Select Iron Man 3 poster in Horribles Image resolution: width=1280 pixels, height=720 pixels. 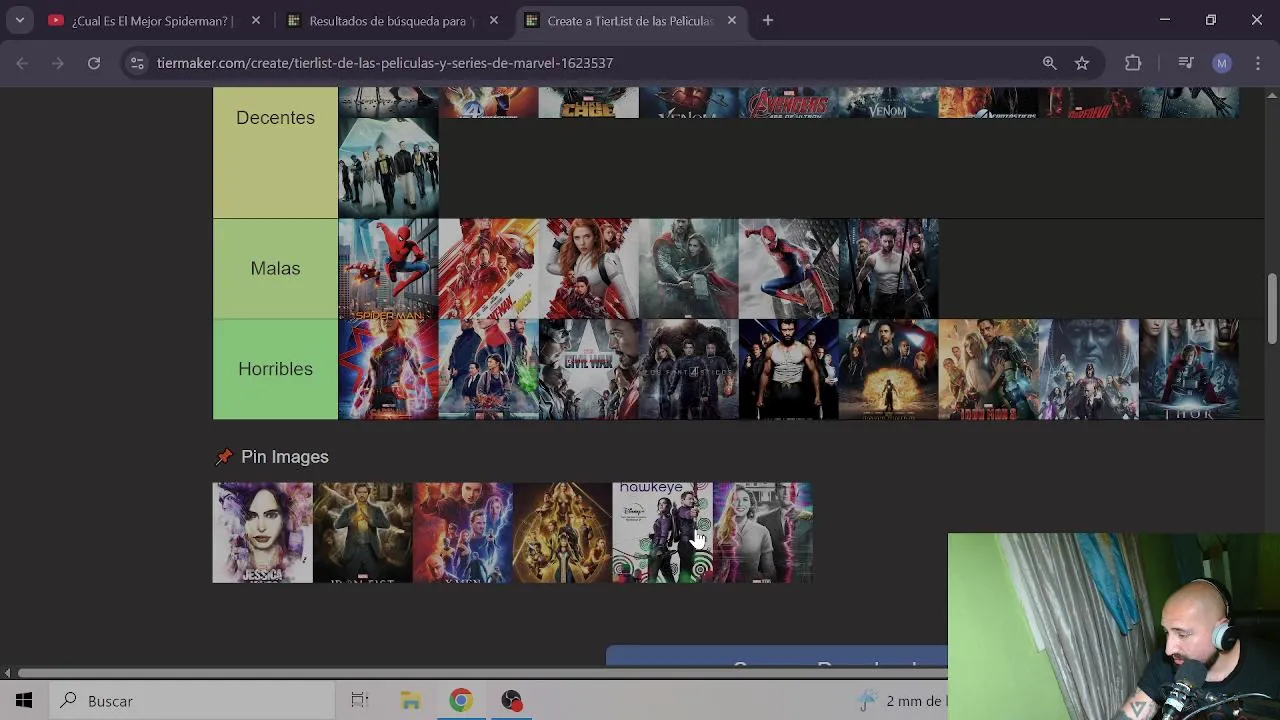pos(988,369)
